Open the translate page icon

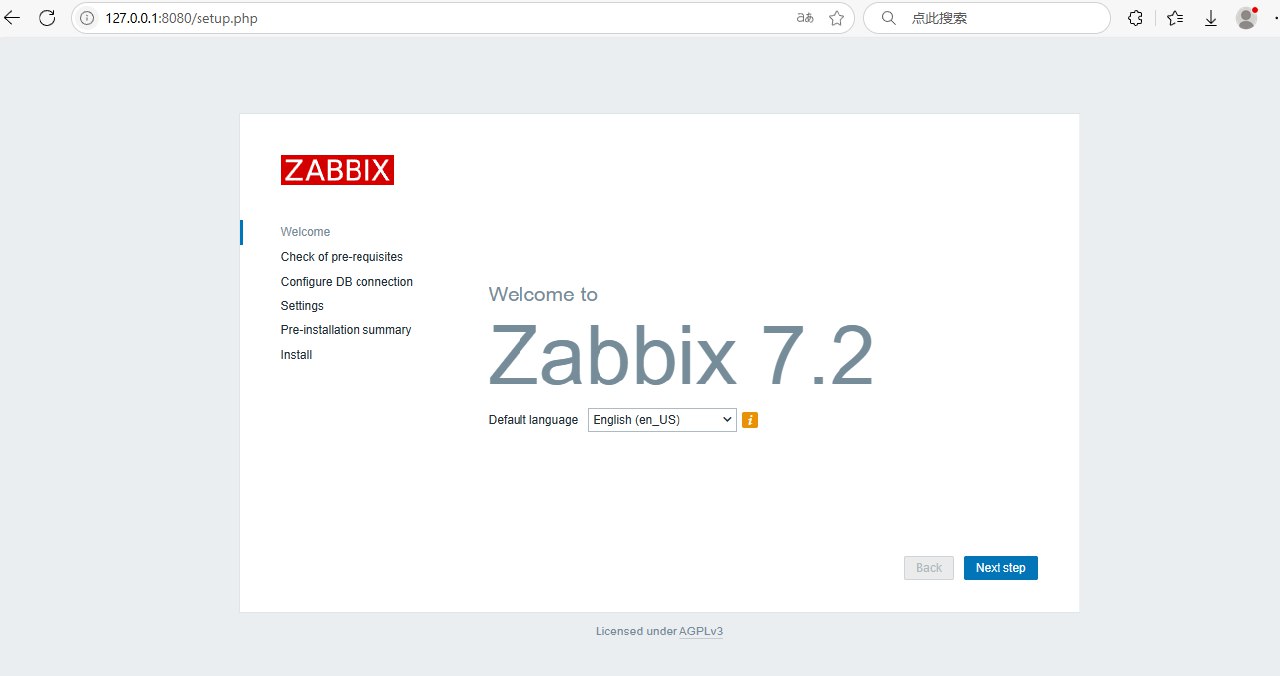tap(805, 18)
